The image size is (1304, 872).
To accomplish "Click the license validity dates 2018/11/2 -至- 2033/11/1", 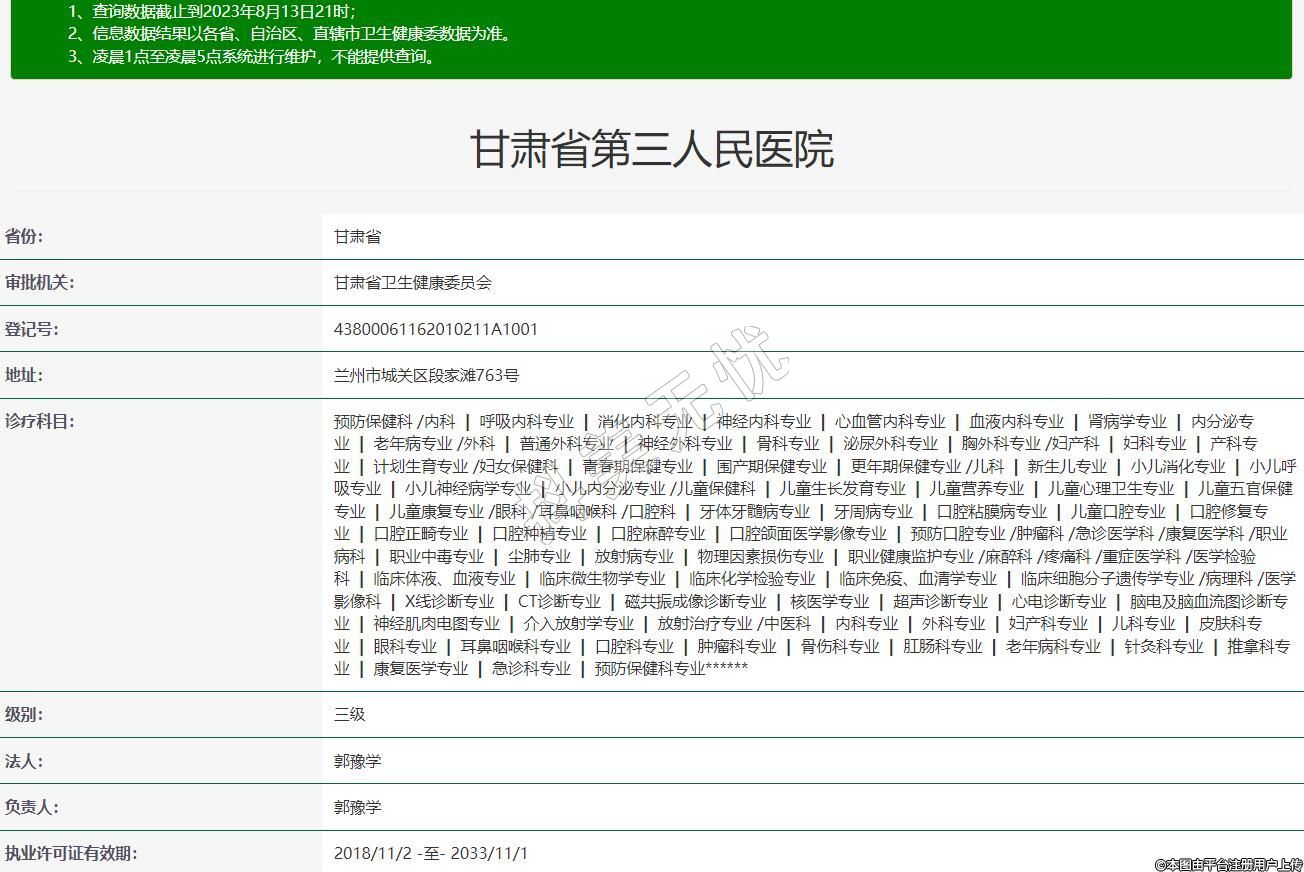I will (x=430, y=853).
